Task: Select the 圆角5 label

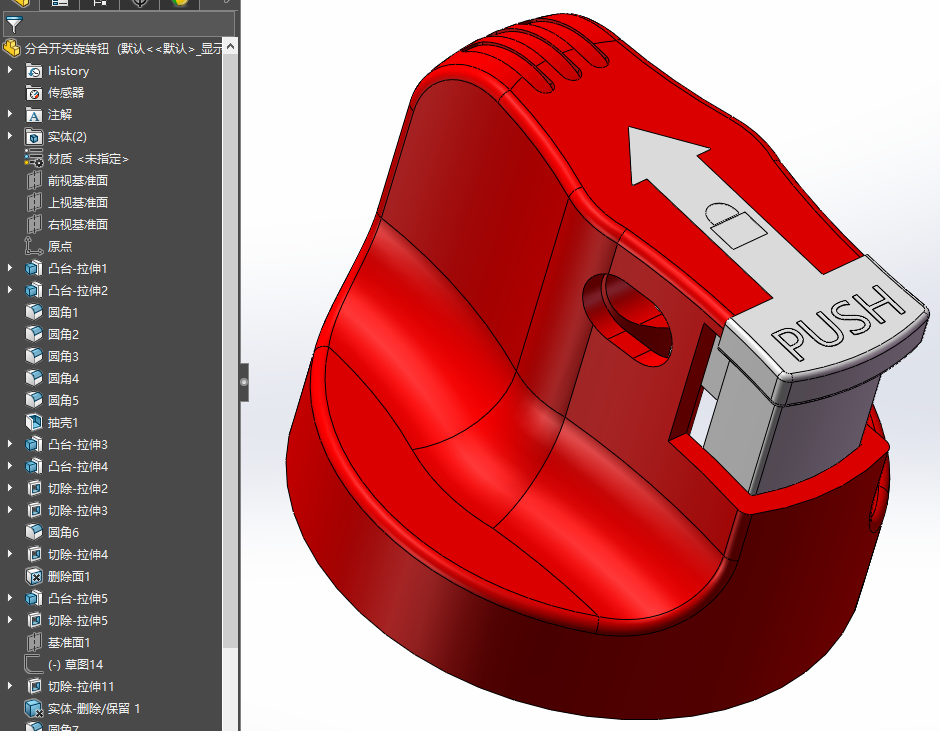Action: [x=63, y=401]
